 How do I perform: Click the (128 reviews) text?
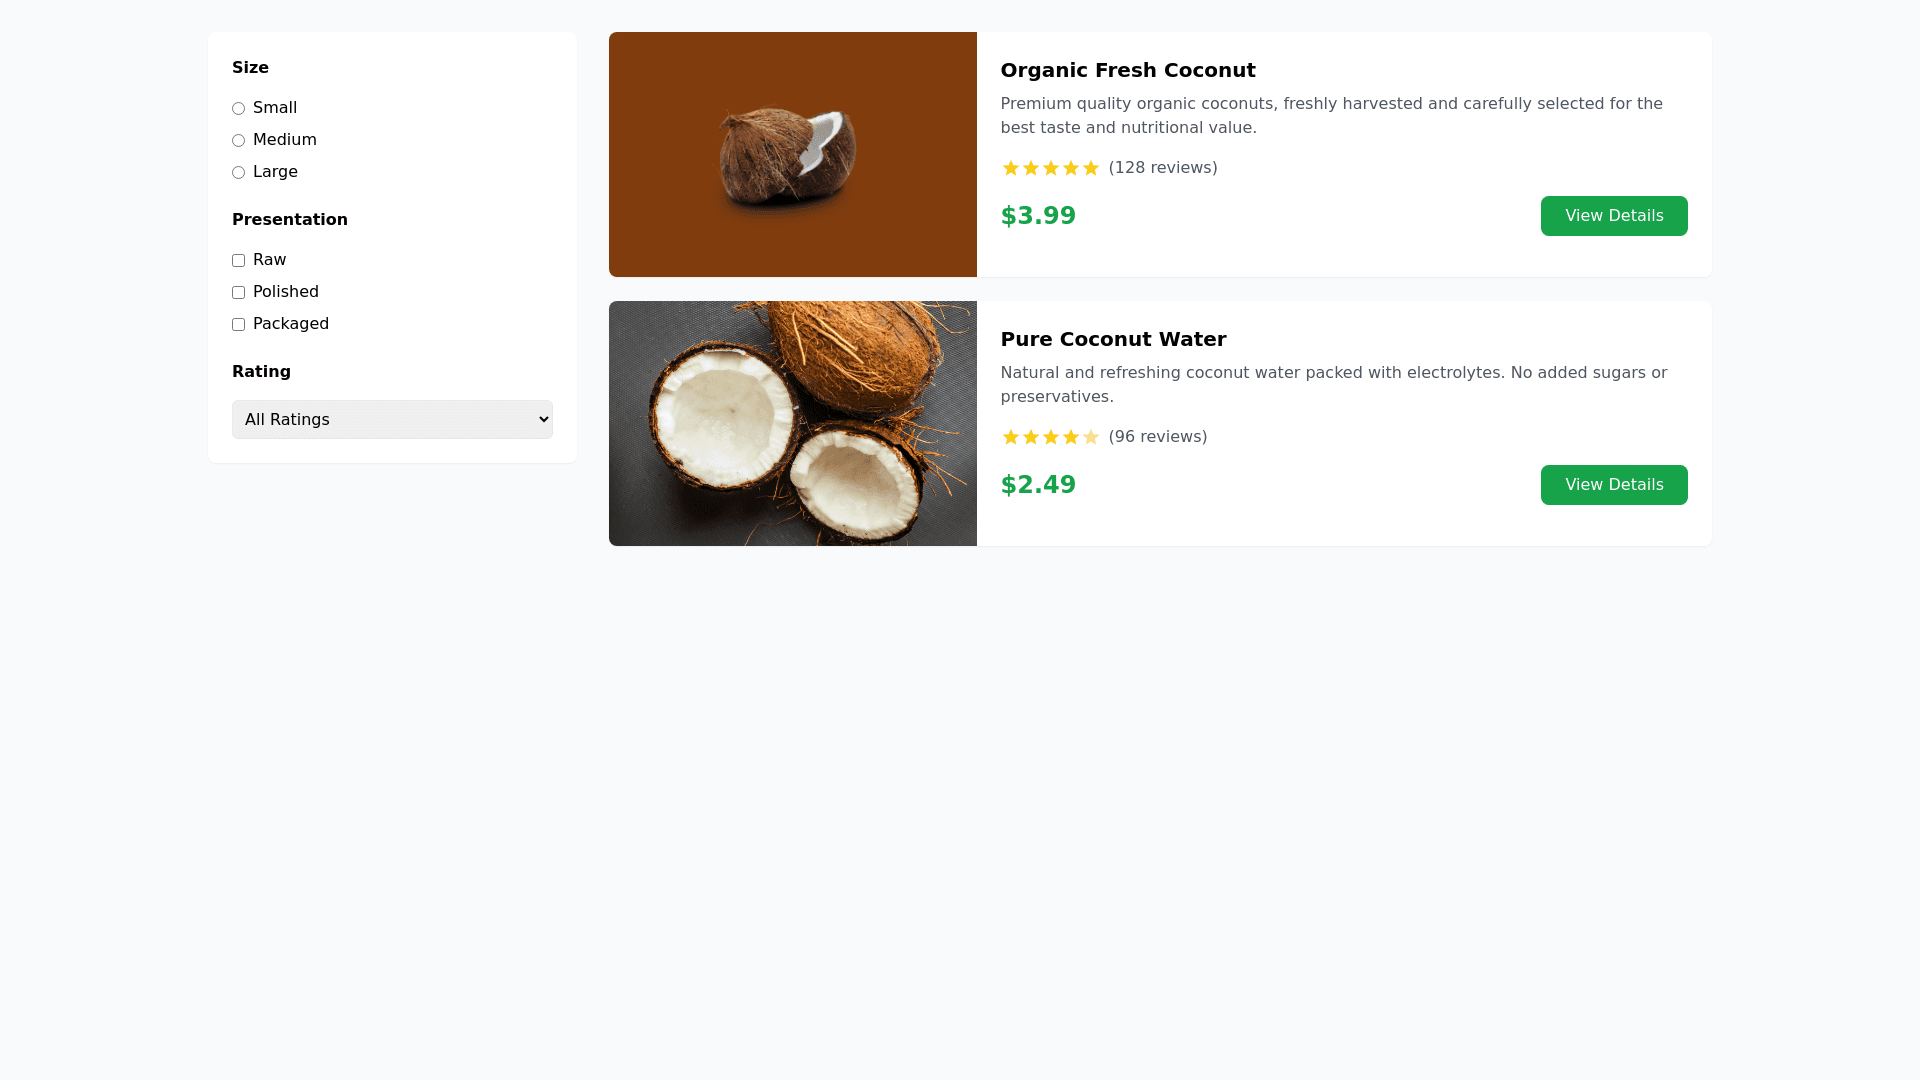(1162, 168)
